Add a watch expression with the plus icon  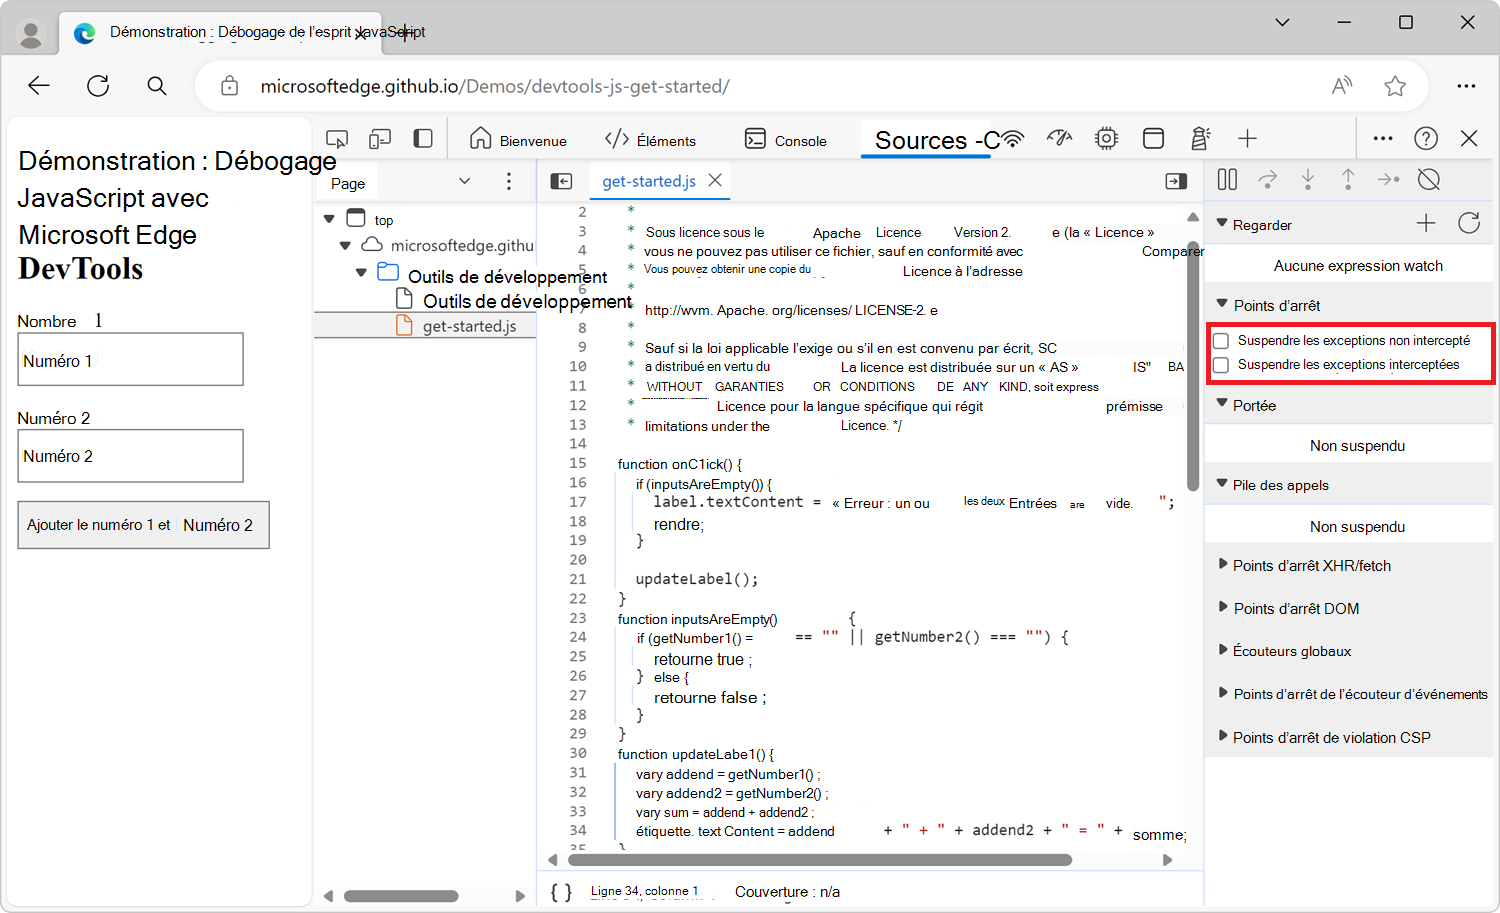(x=1426, y=224)
